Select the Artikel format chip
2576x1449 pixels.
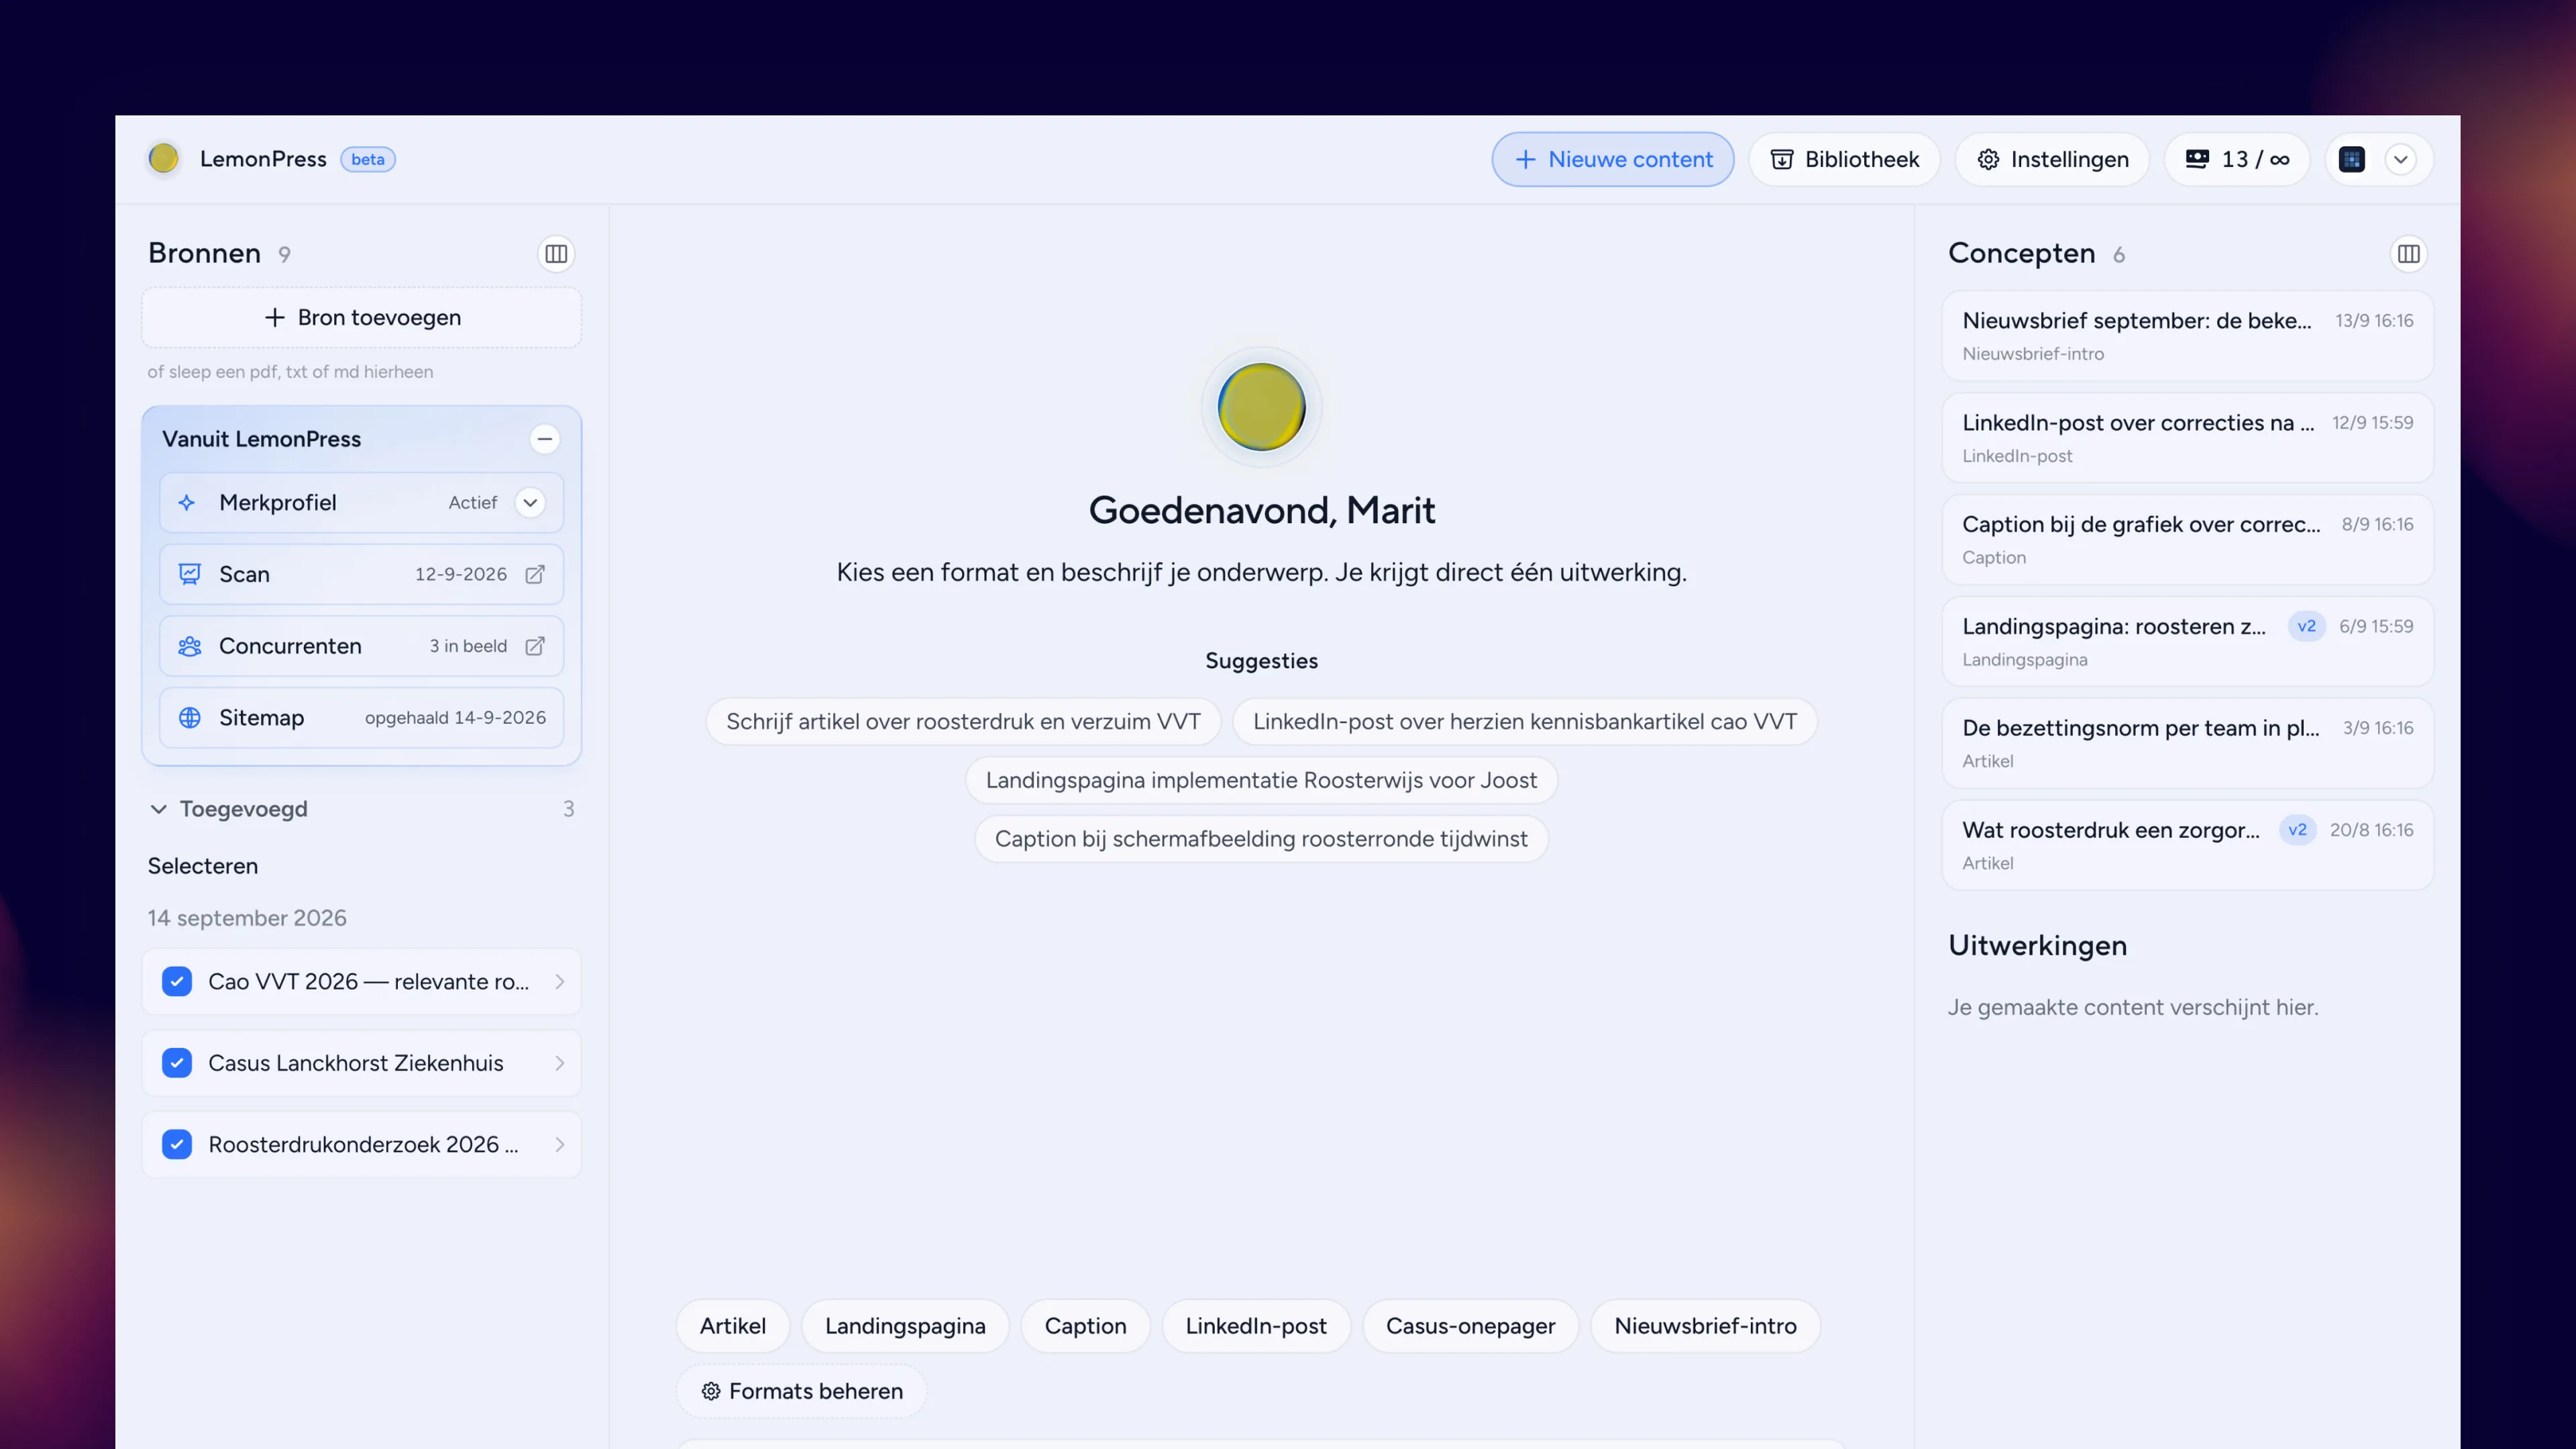point(733,1326)
